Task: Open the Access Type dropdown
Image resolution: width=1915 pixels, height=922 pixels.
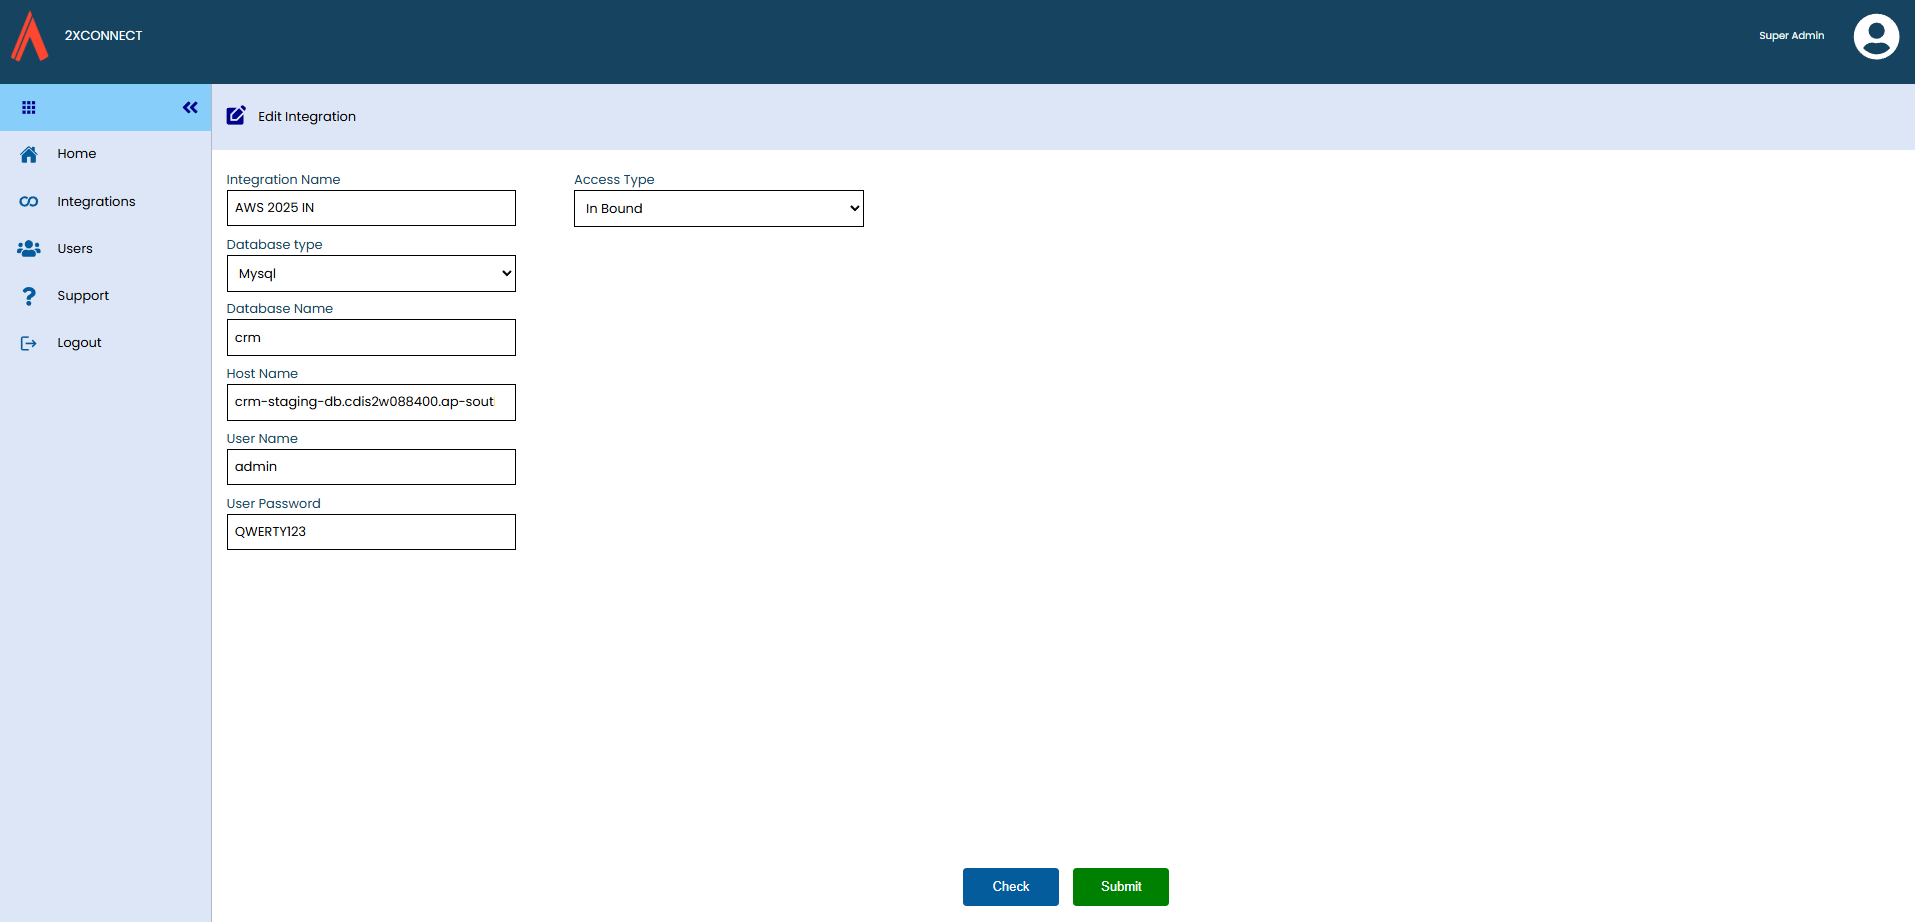Action: click(x=718, y=209)
